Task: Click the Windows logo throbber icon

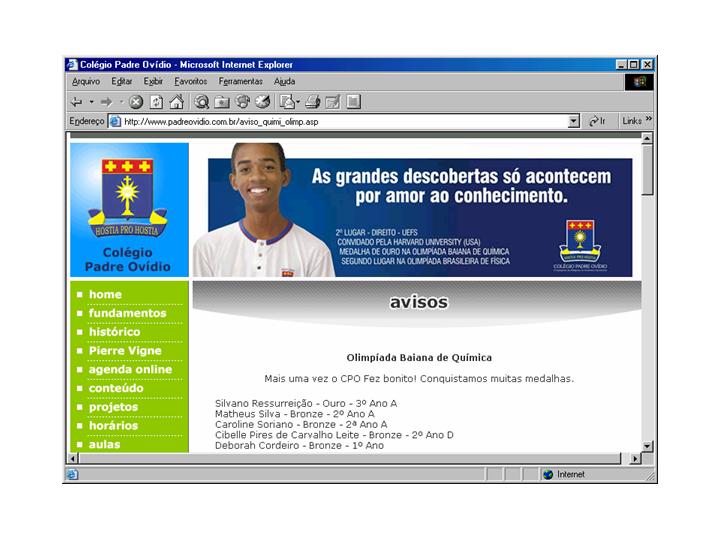Action: (x=639, y=82)
